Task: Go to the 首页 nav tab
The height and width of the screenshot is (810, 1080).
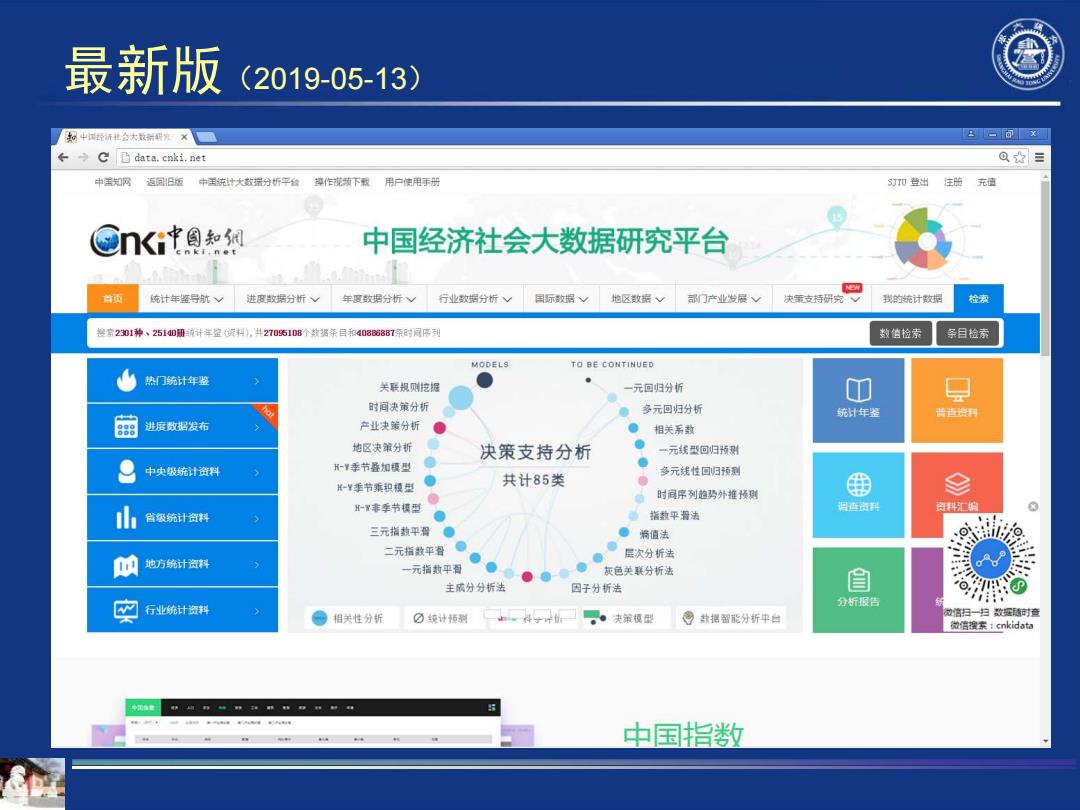Action: pyautogui.click(x=113, y=299)
